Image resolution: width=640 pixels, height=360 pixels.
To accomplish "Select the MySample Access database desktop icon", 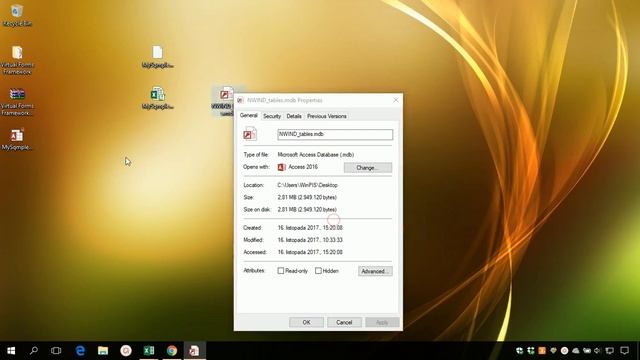I will point(17,140).
